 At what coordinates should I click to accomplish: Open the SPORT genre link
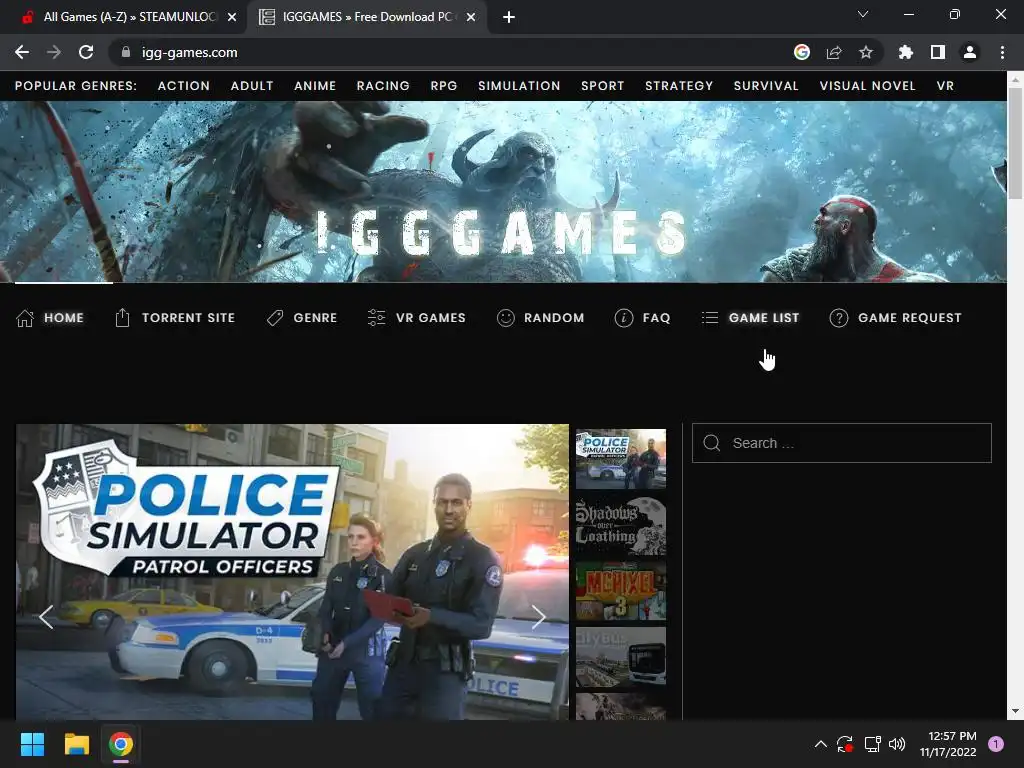[603, 86]
